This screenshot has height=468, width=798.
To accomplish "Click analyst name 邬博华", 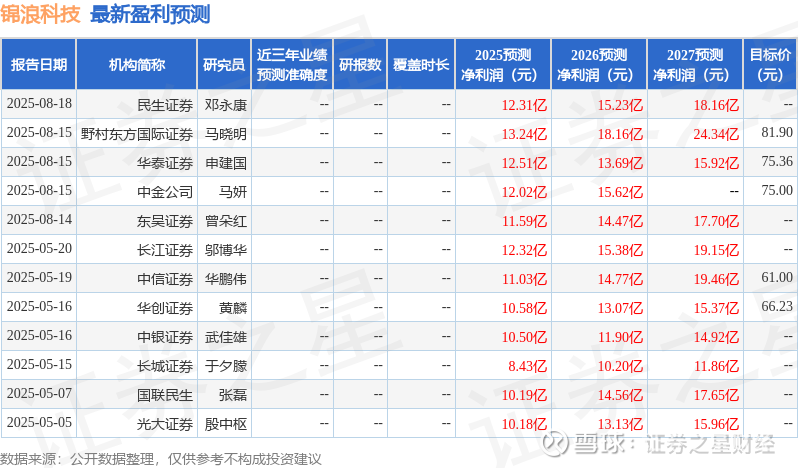I will point(226,250).
